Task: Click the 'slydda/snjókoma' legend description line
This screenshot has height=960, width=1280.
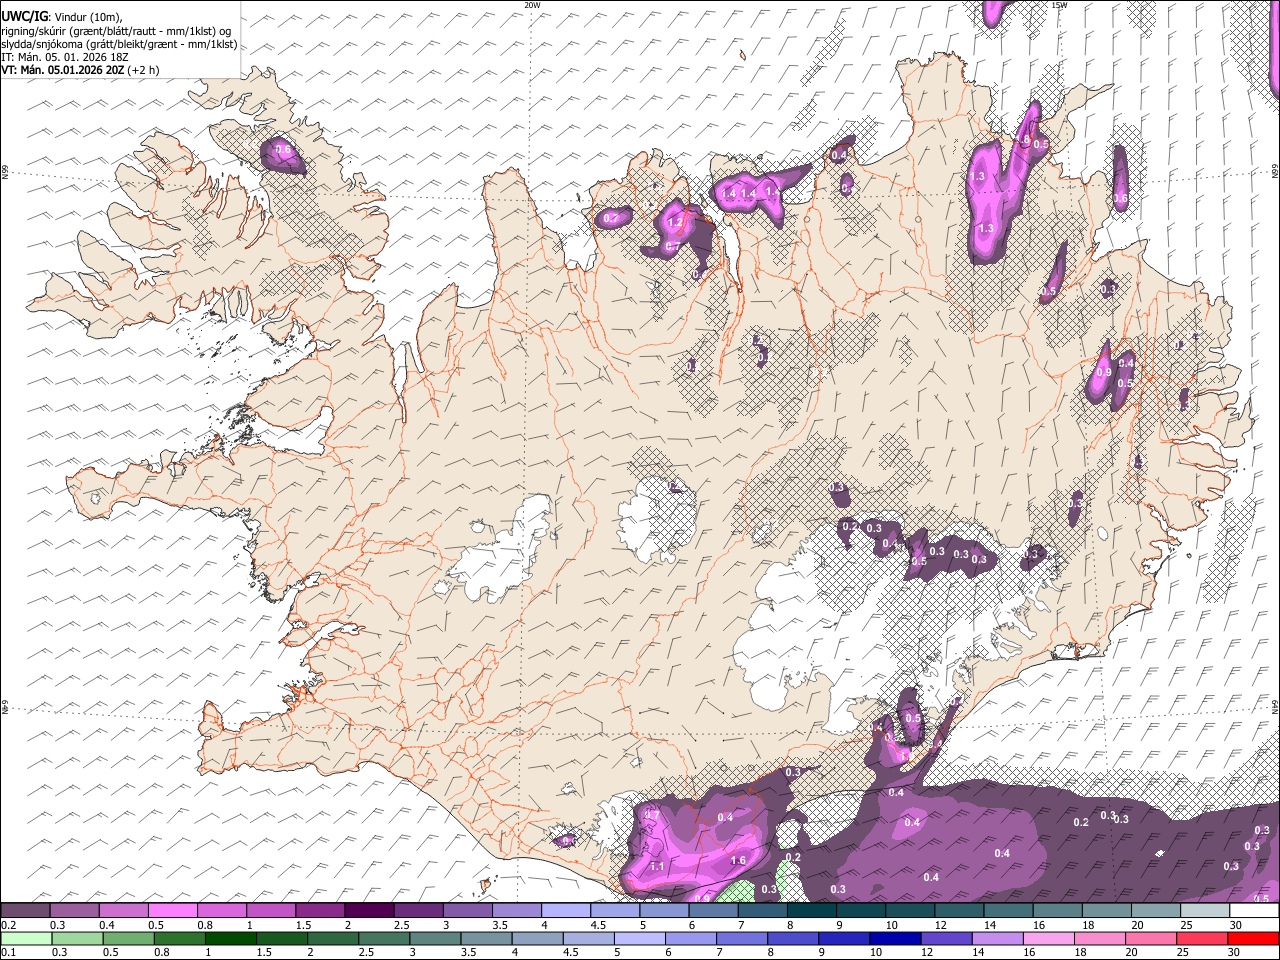Action: click(x=119, y=44)
